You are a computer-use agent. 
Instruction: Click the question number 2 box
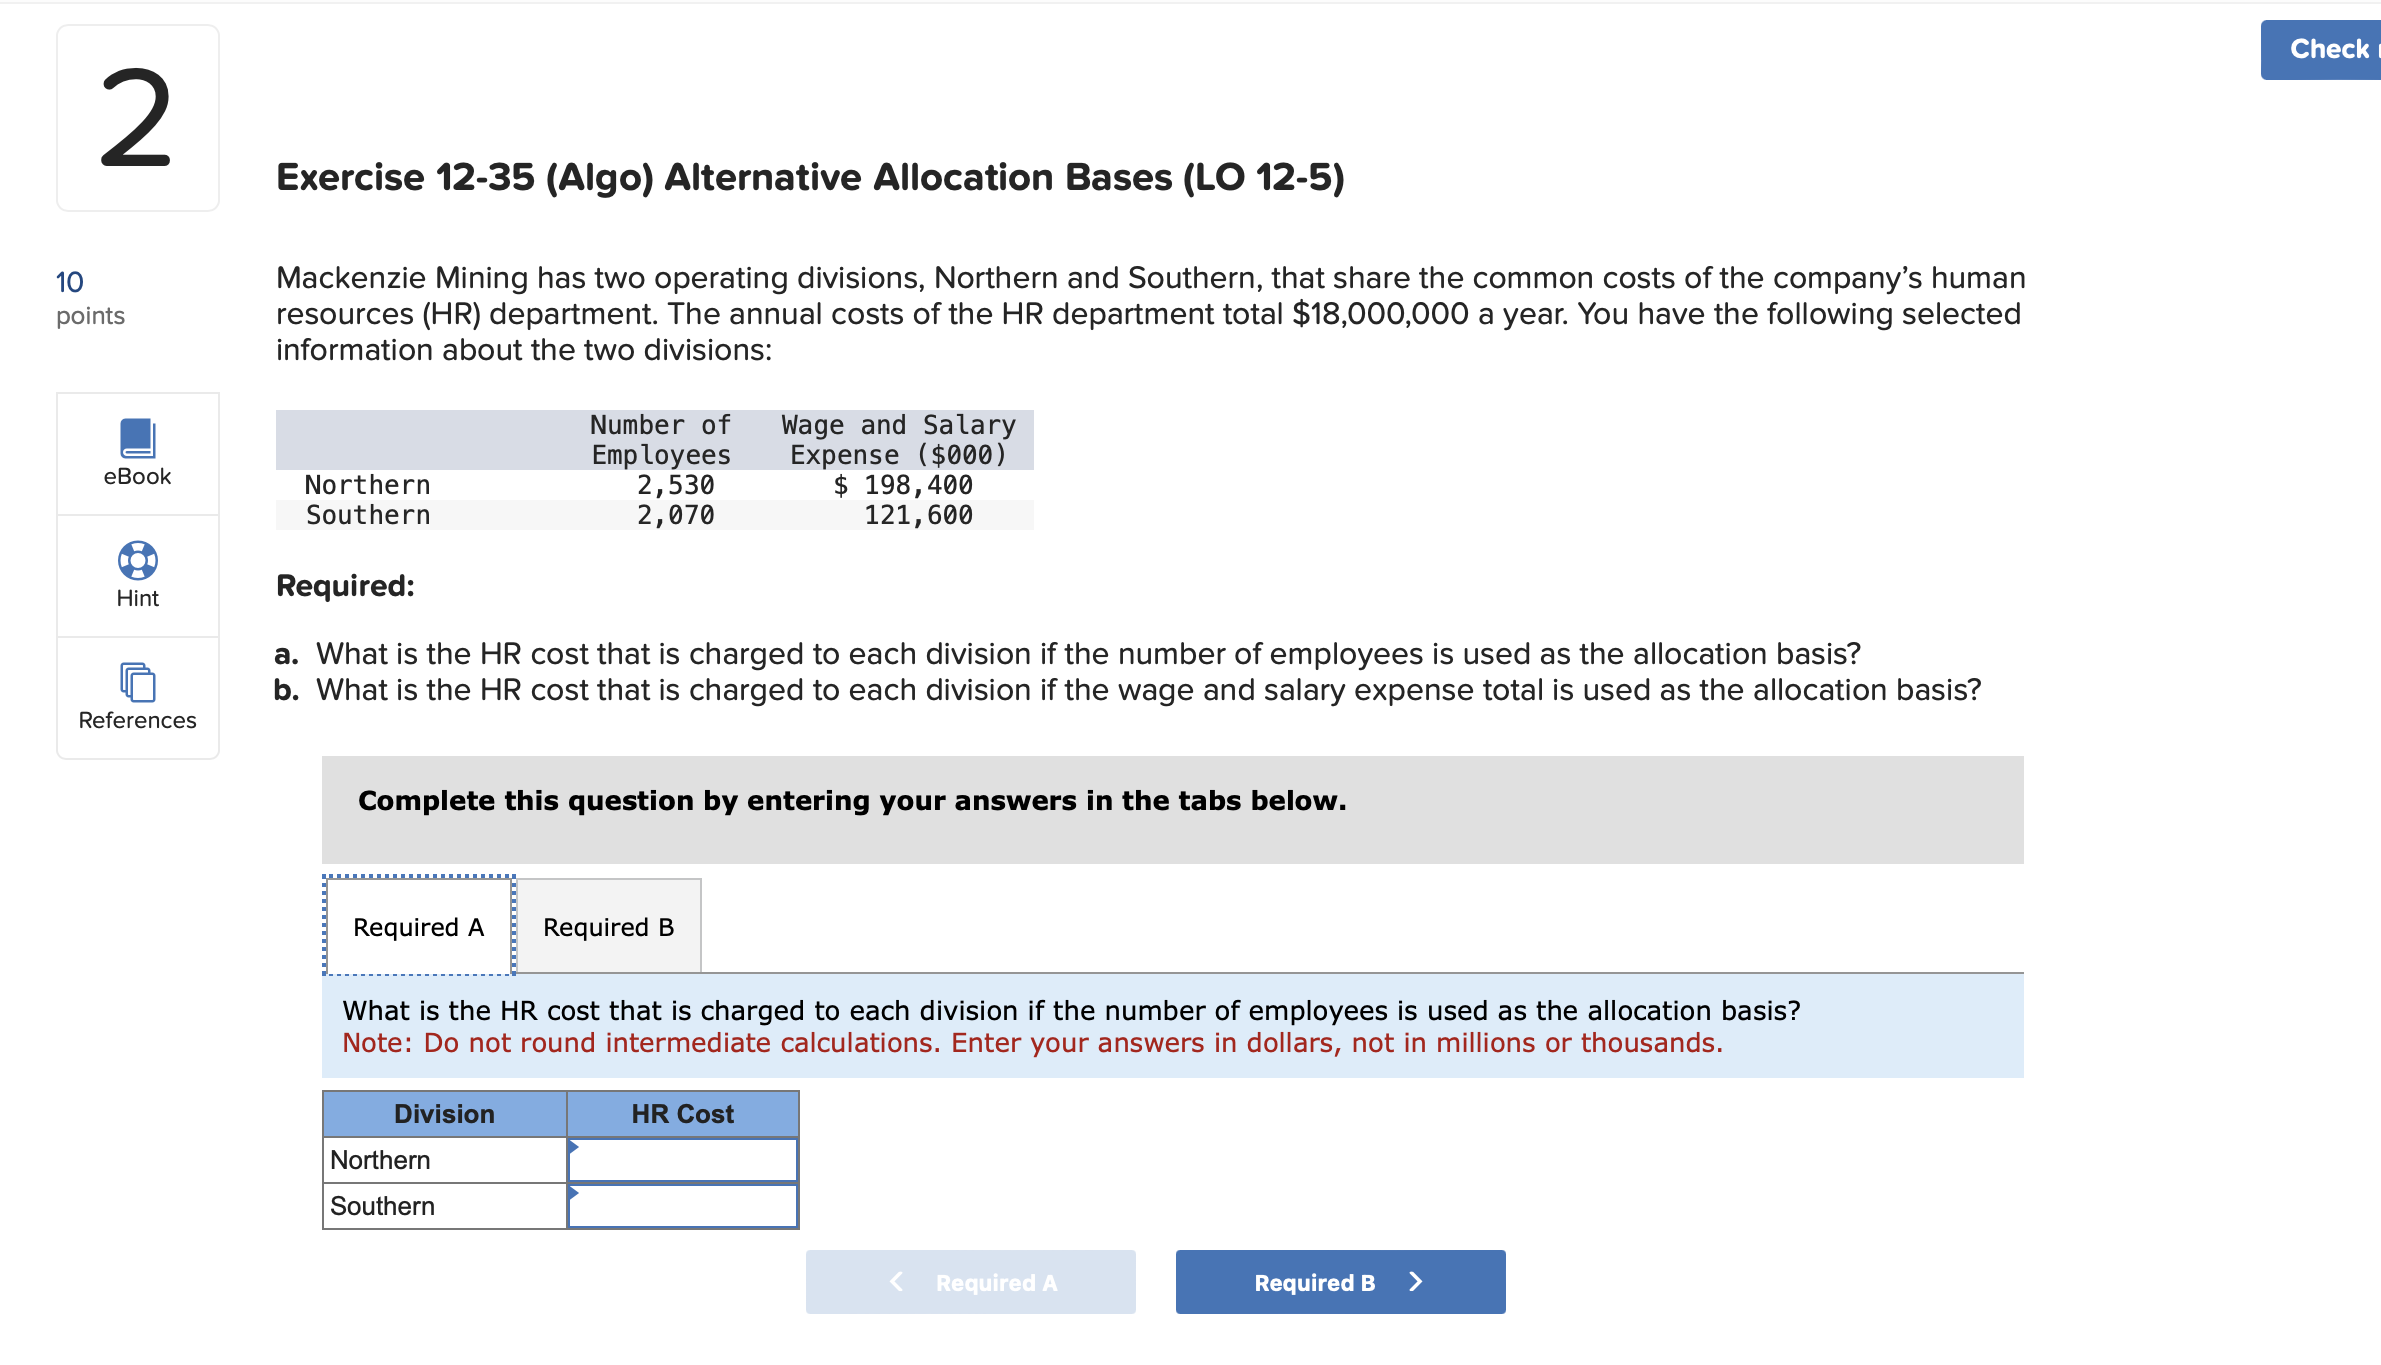click(x=137, y=118)
